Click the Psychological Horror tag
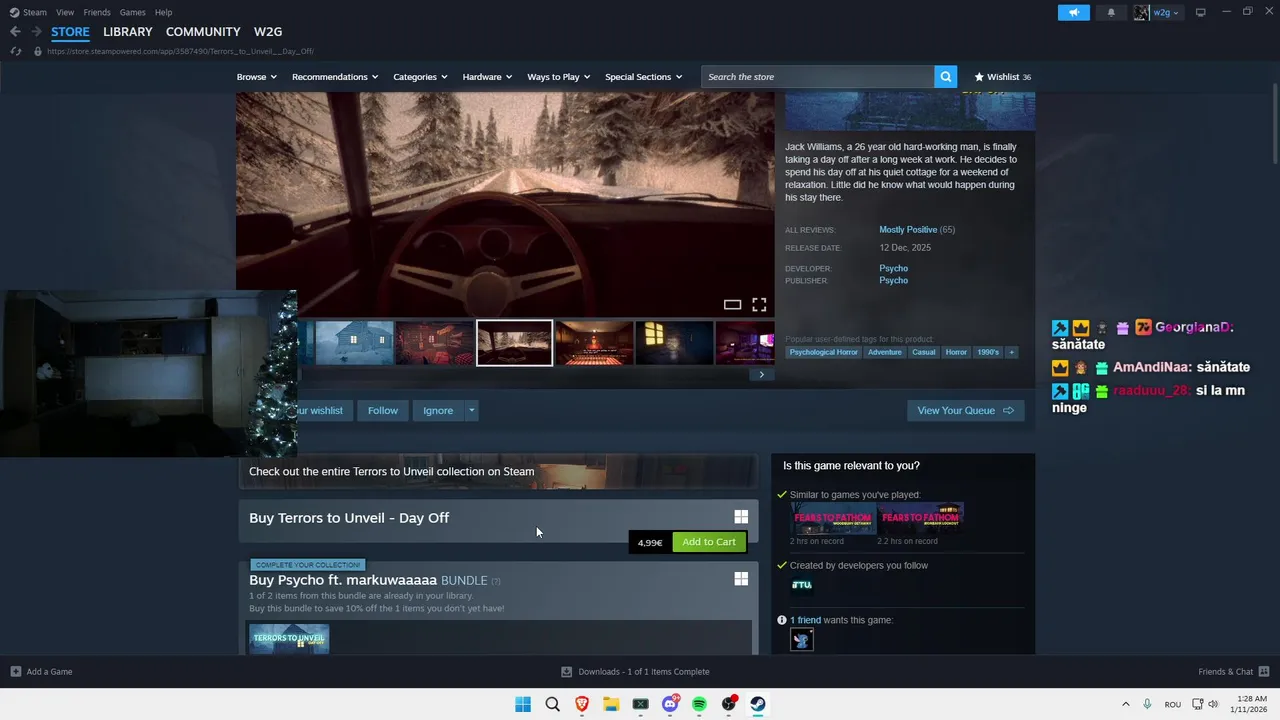Viewport: 1280px width, 720px height. pyautogui.click(x=823, y=352)
